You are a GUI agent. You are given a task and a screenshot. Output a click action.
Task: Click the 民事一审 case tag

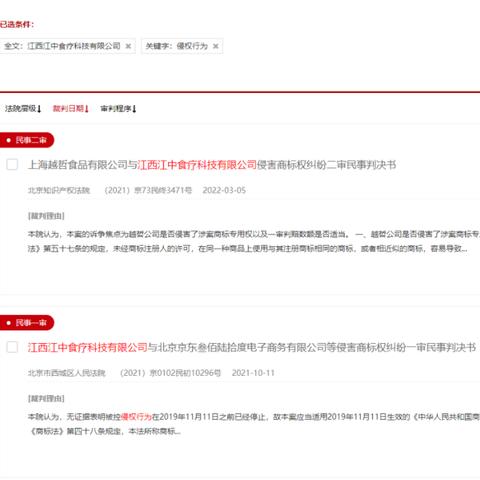(27, 323)
